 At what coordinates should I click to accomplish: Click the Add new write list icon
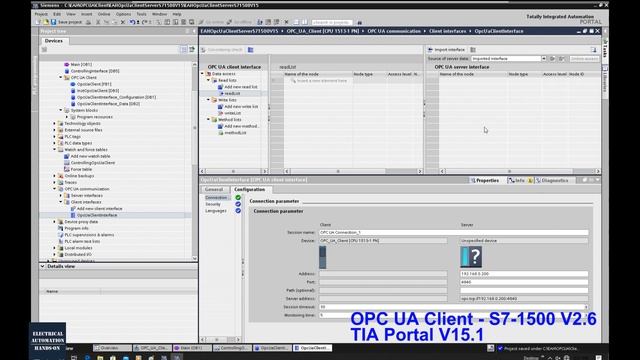[x=220, y=107]
